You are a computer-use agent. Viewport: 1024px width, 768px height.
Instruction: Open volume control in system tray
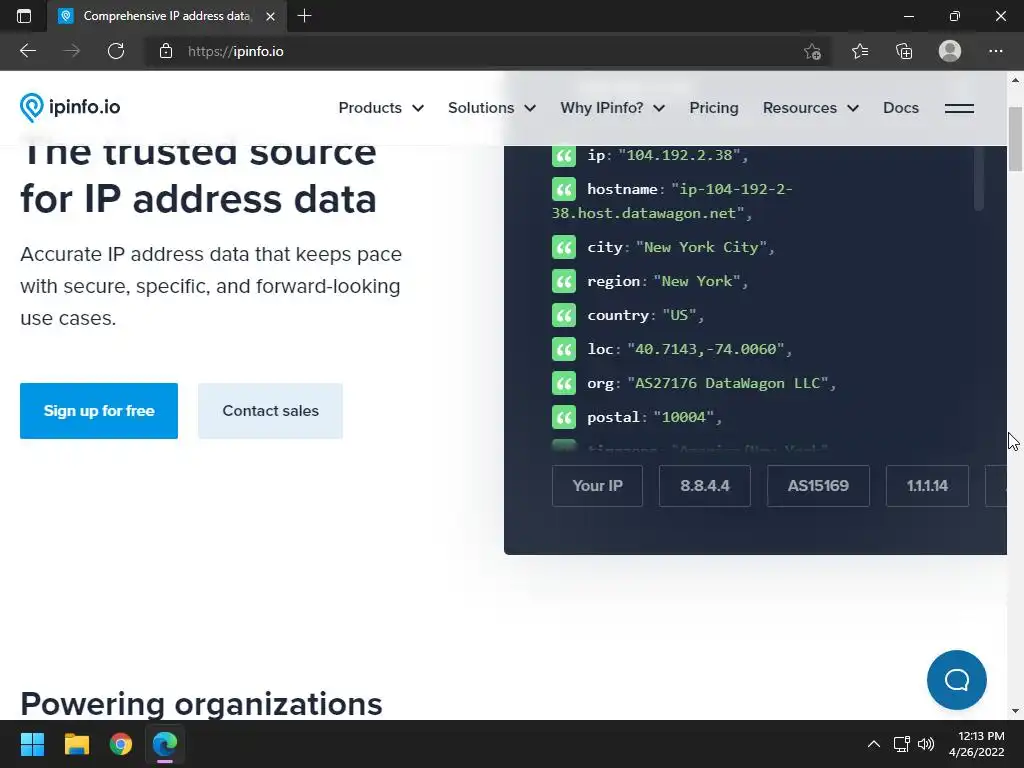[925, 744]
